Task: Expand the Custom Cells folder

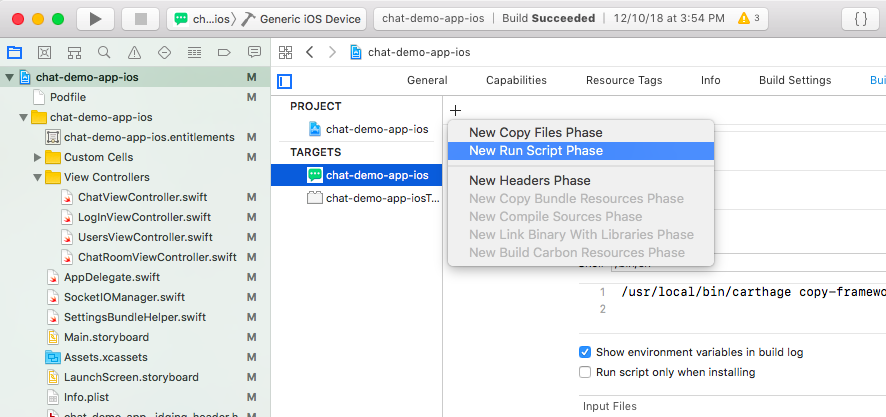Action: coord(37,157)
